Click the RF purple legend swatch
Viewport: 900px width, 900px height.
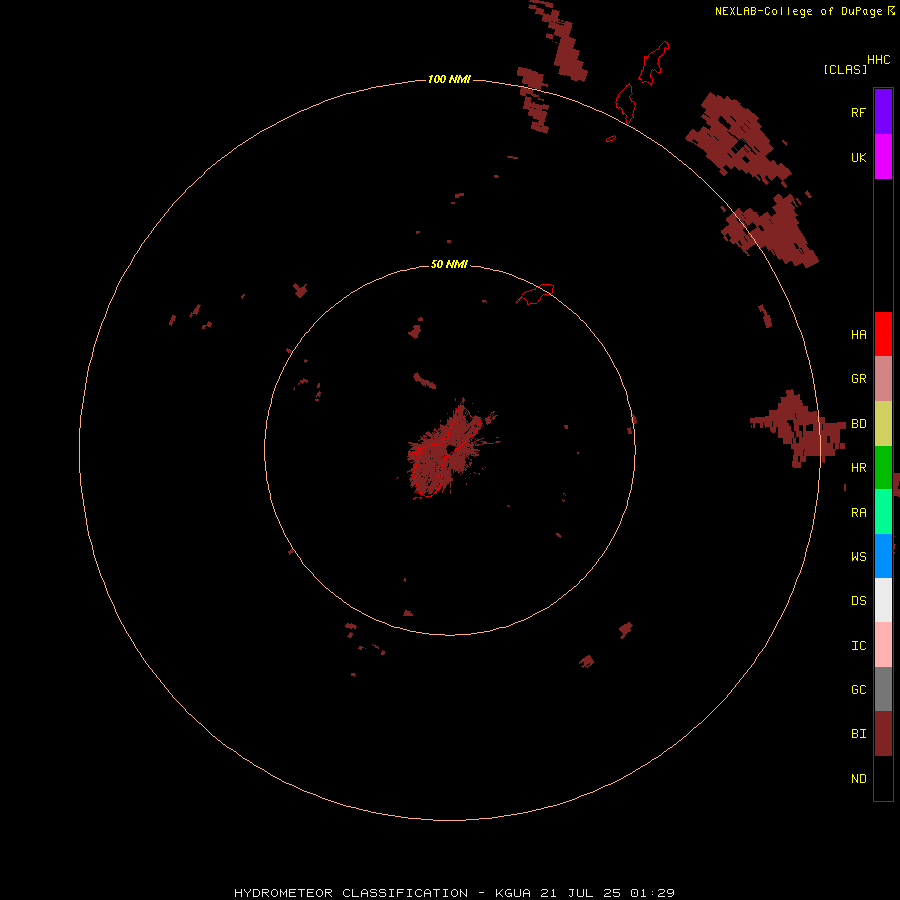tap(883, 112)
